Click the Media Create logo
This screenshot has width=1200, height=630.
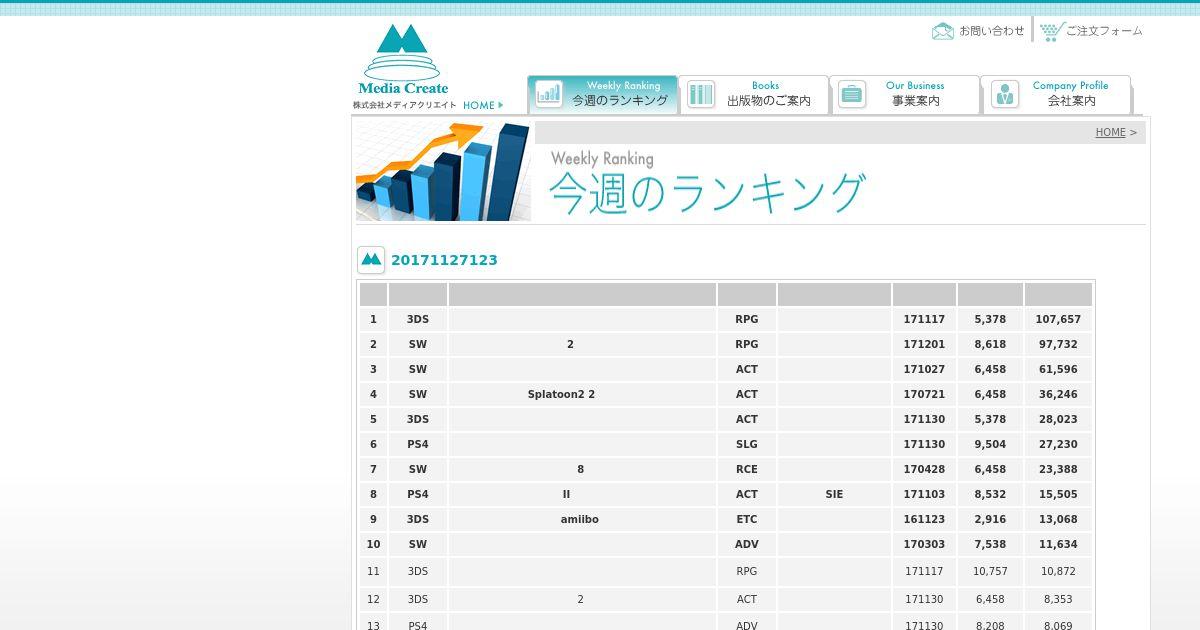(x=404, y=61)
